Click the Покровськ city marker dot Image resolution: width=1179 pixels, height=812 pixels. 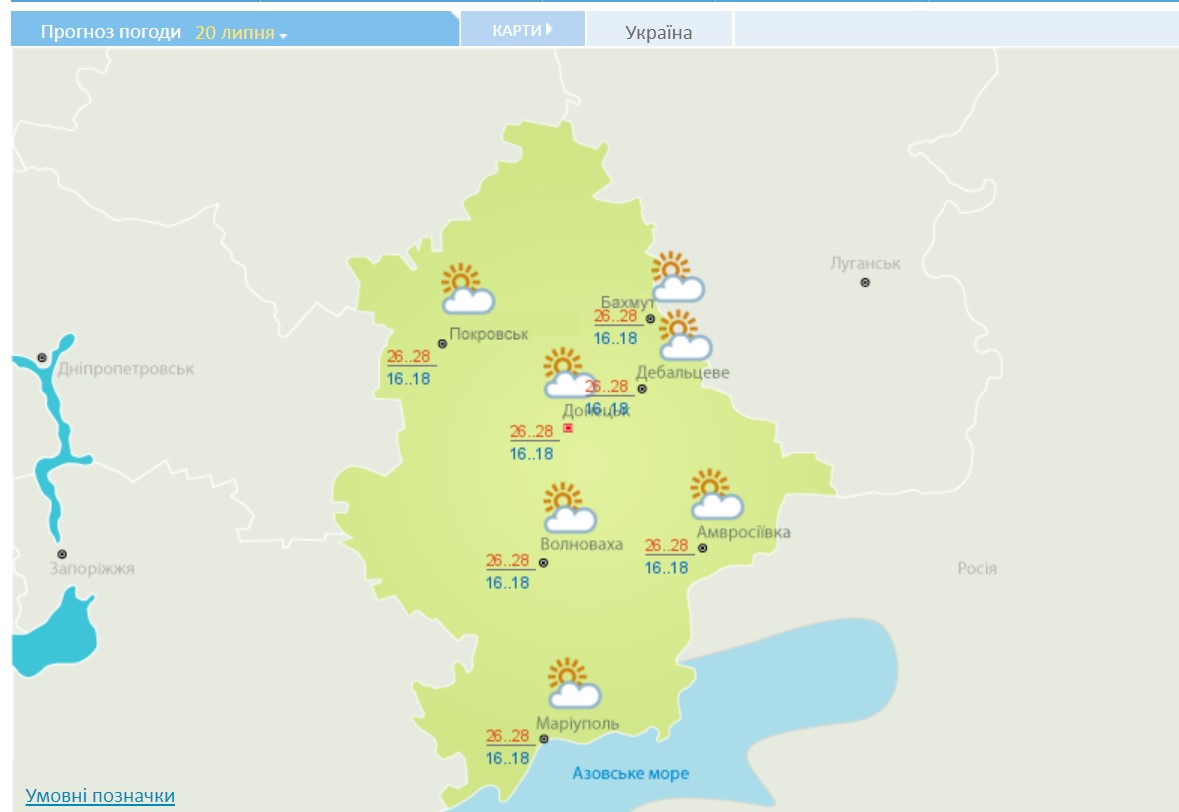(442, 344)
